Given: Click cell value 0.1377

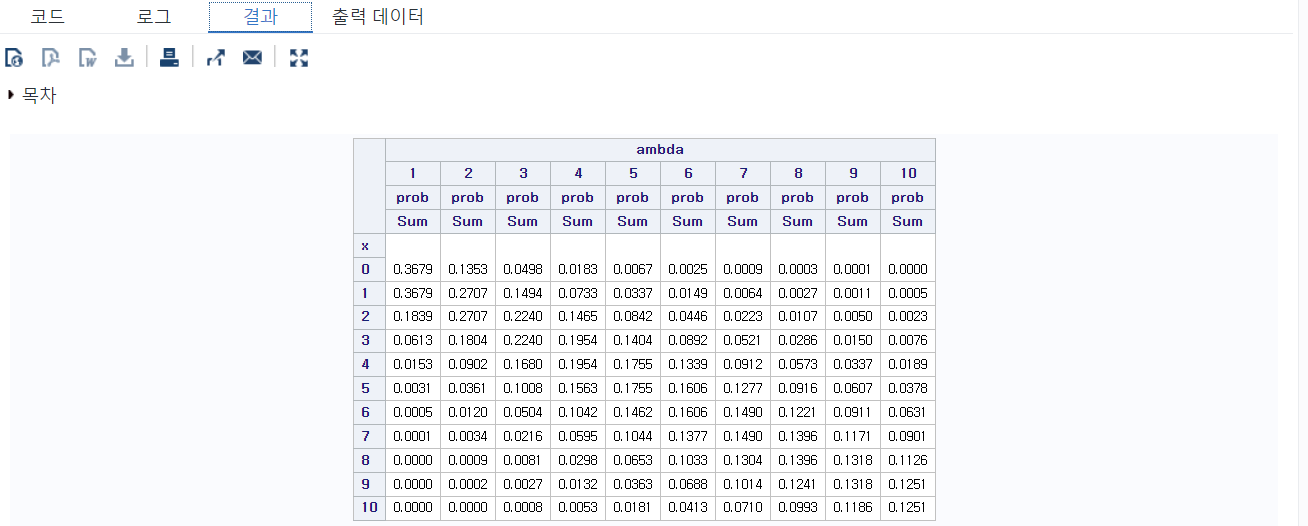Looking at the screenshot, I should click(687, 436).
